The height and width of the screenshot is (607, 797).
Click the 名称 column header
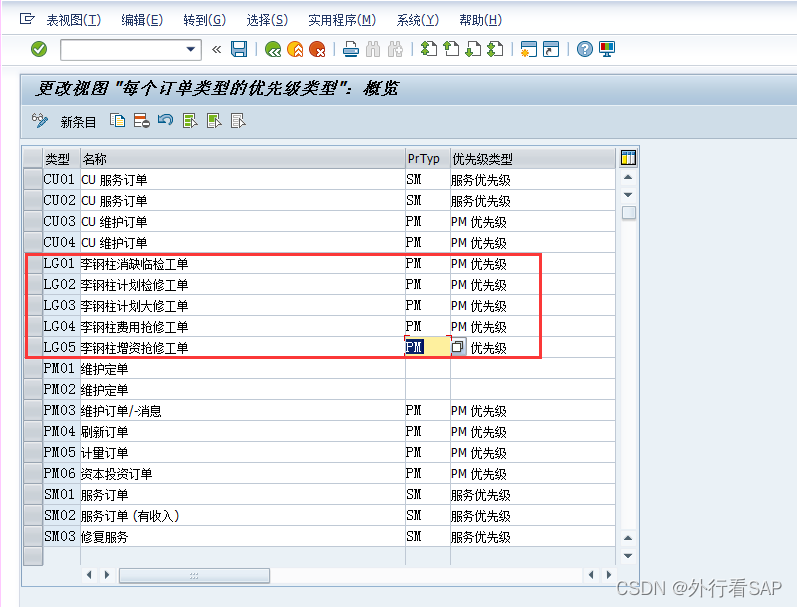[x=243, y=159]
